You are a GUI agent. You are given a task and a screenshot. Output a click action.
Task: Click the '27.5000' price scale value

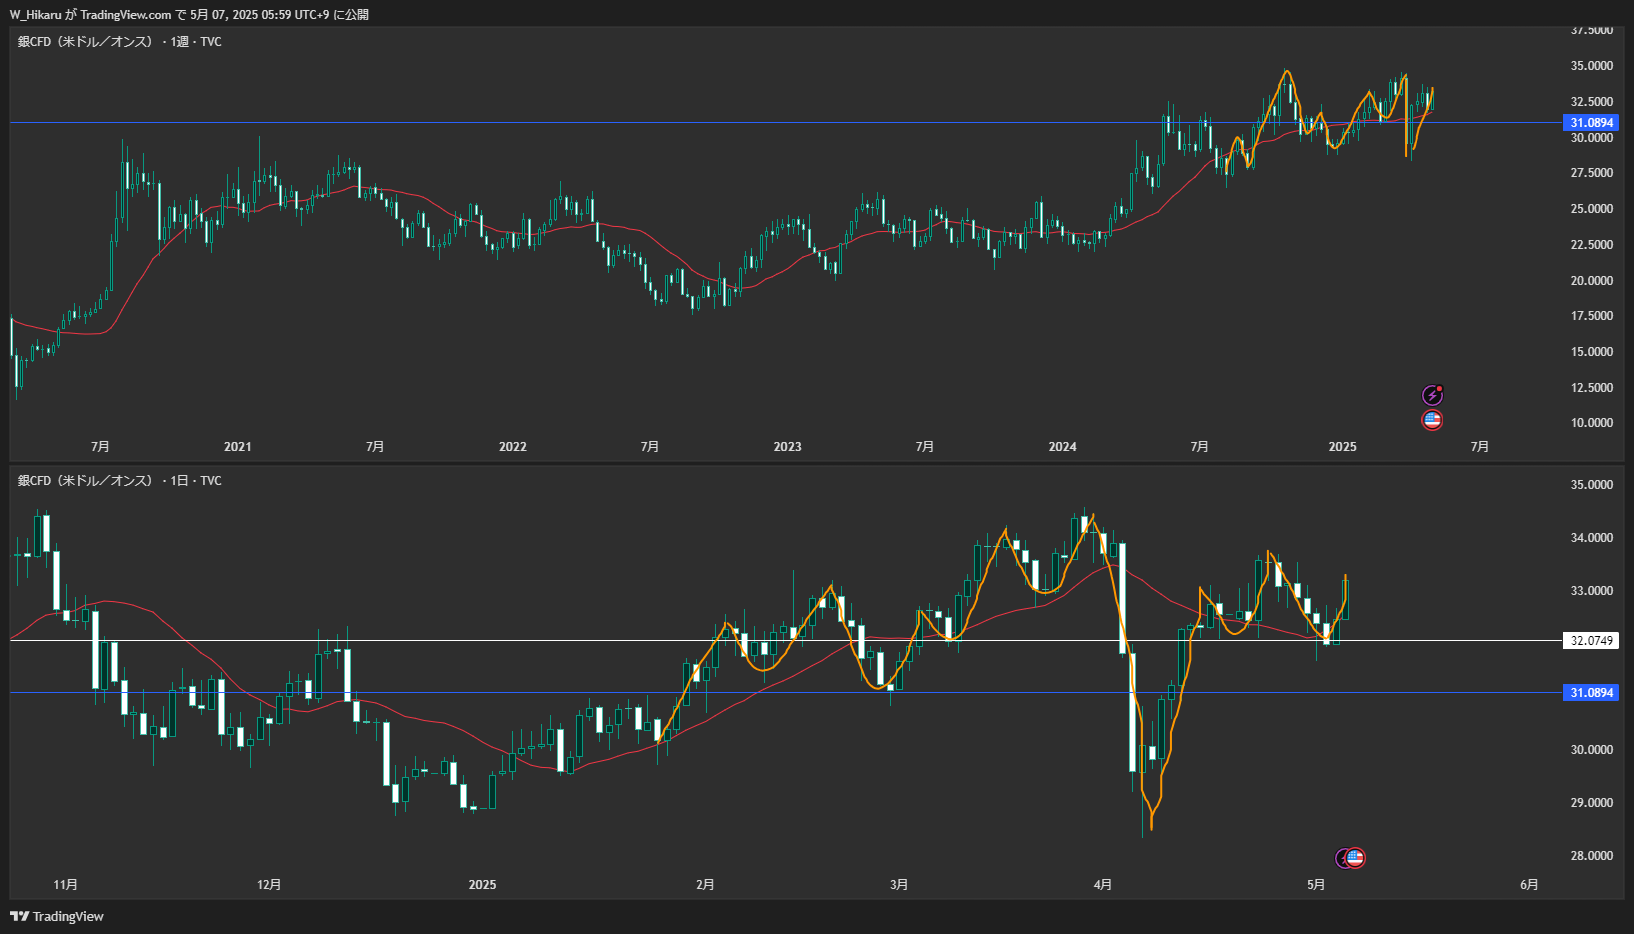1592,173
